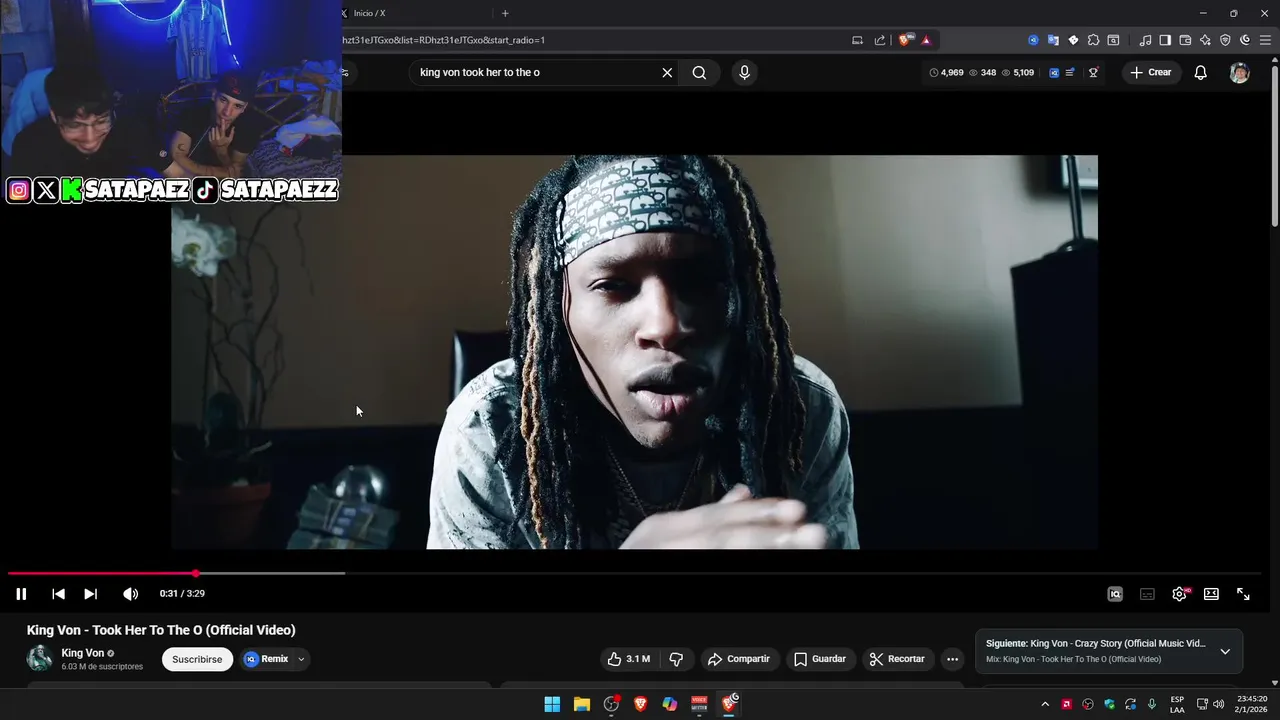Viewport: 1280px width, 720px height.
Task: Click the Compartir button
Action: [x=738, y=659]
